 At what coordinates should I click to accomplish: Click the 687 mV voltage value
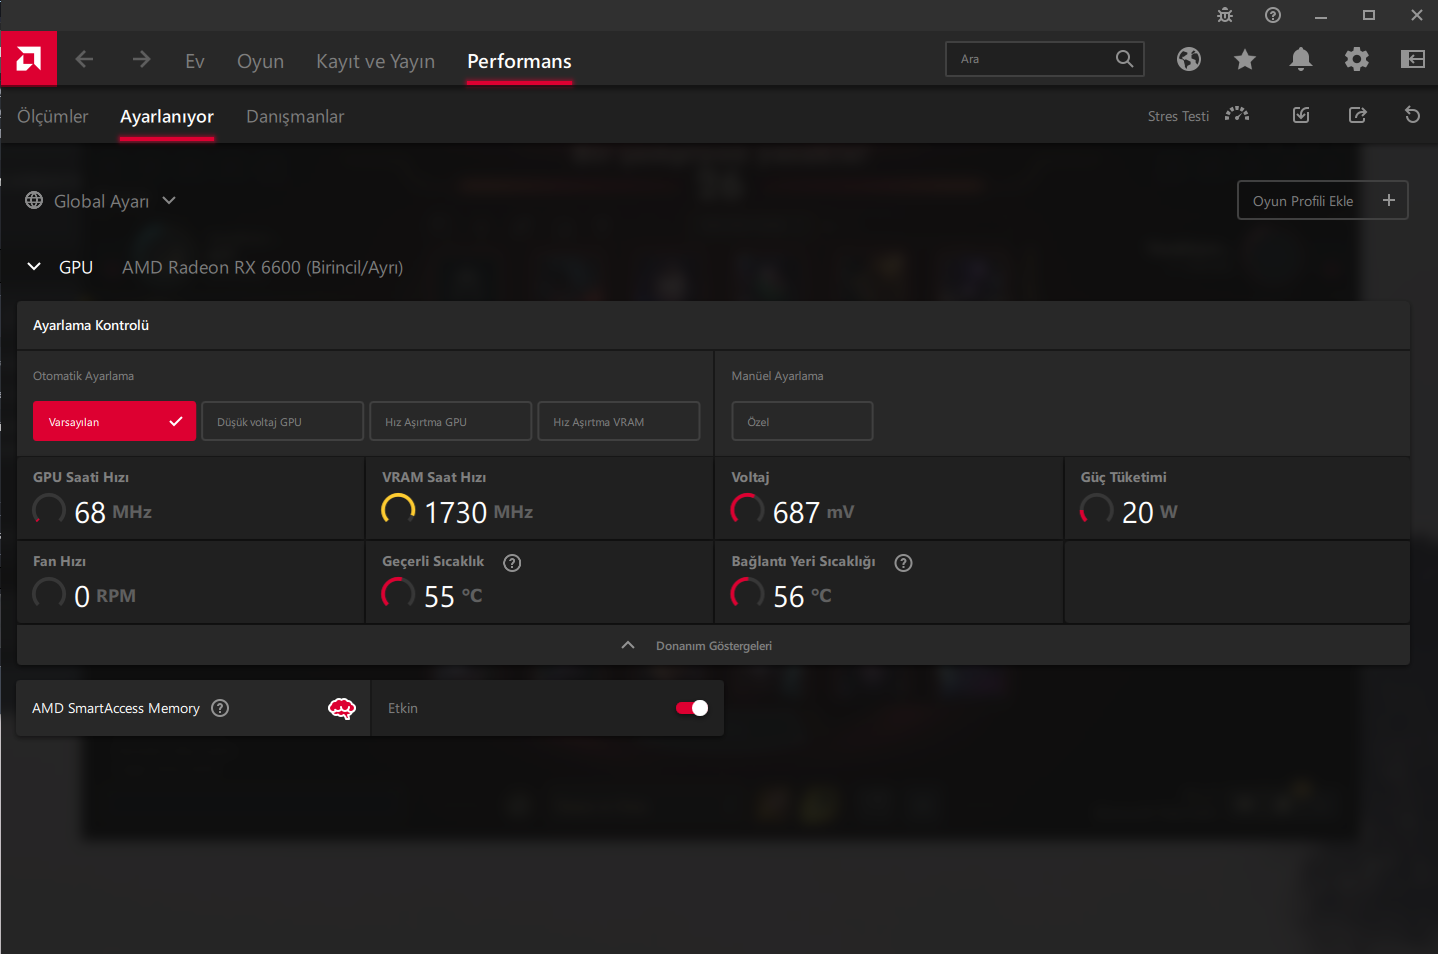point(813,512)
